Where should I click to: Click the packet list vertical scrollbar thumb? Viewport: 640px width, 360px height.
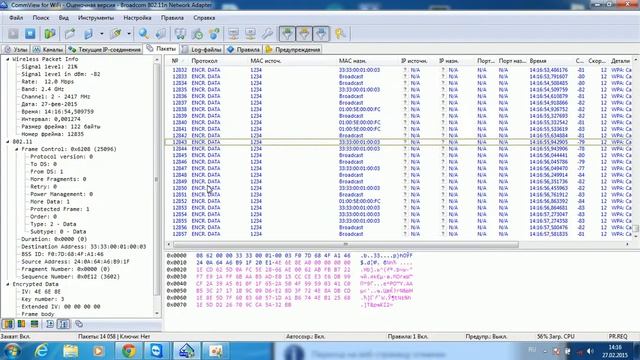click(x=636, y=229)
